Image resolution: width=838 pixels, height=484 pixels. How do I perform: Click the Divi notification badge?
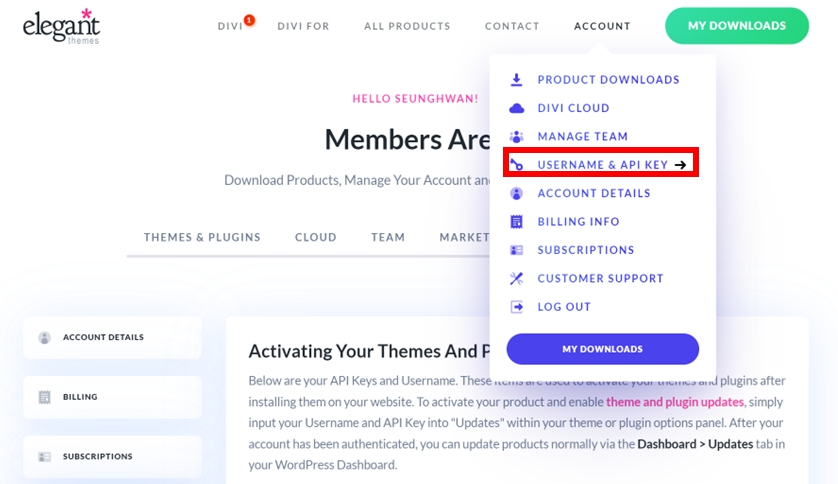click(x=250, y=20)
